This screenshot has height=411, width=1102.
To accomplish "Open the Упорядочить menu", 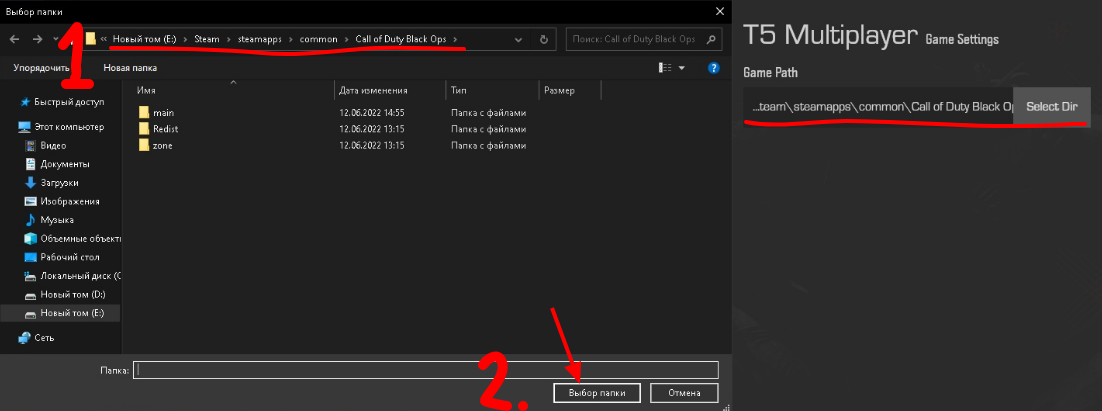I will click(41, 68).
